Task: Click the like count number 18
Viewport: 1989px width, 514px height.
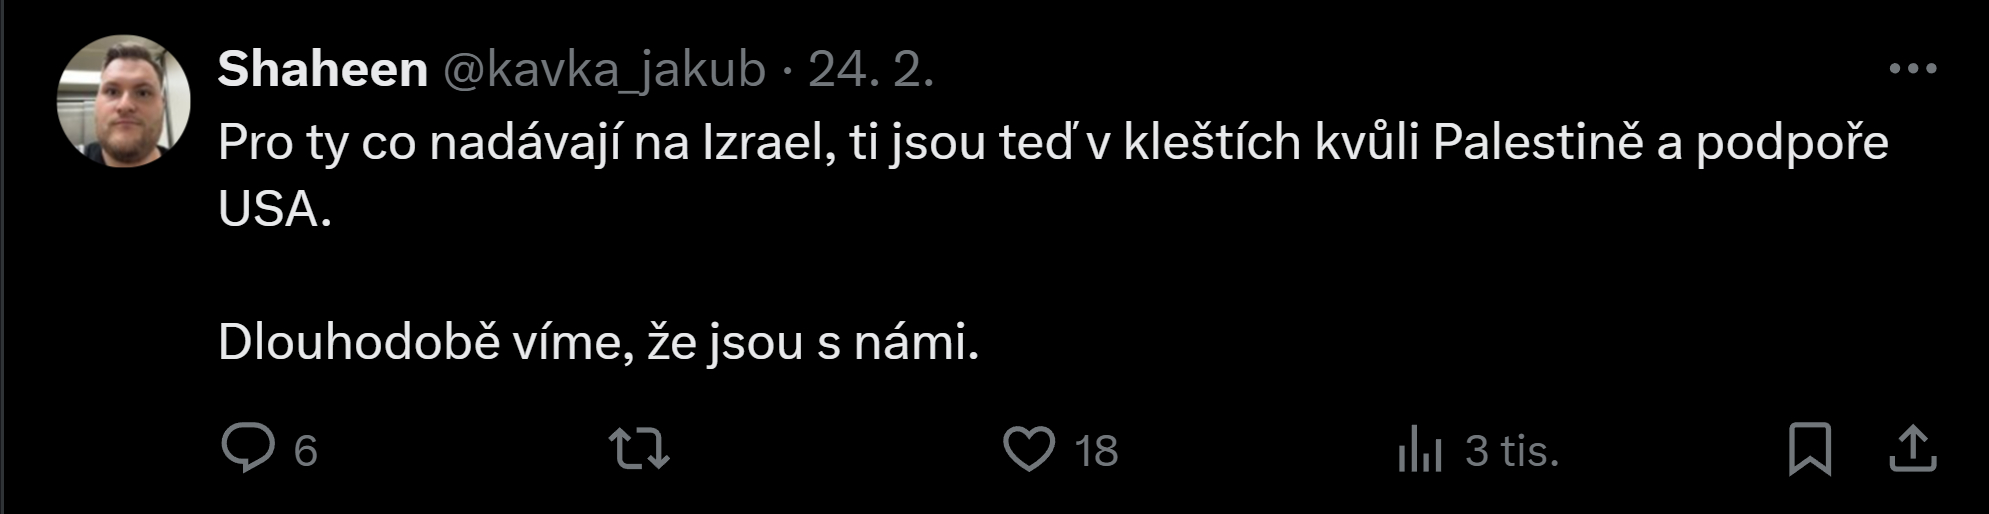Action: click(x=1096, y=451)
